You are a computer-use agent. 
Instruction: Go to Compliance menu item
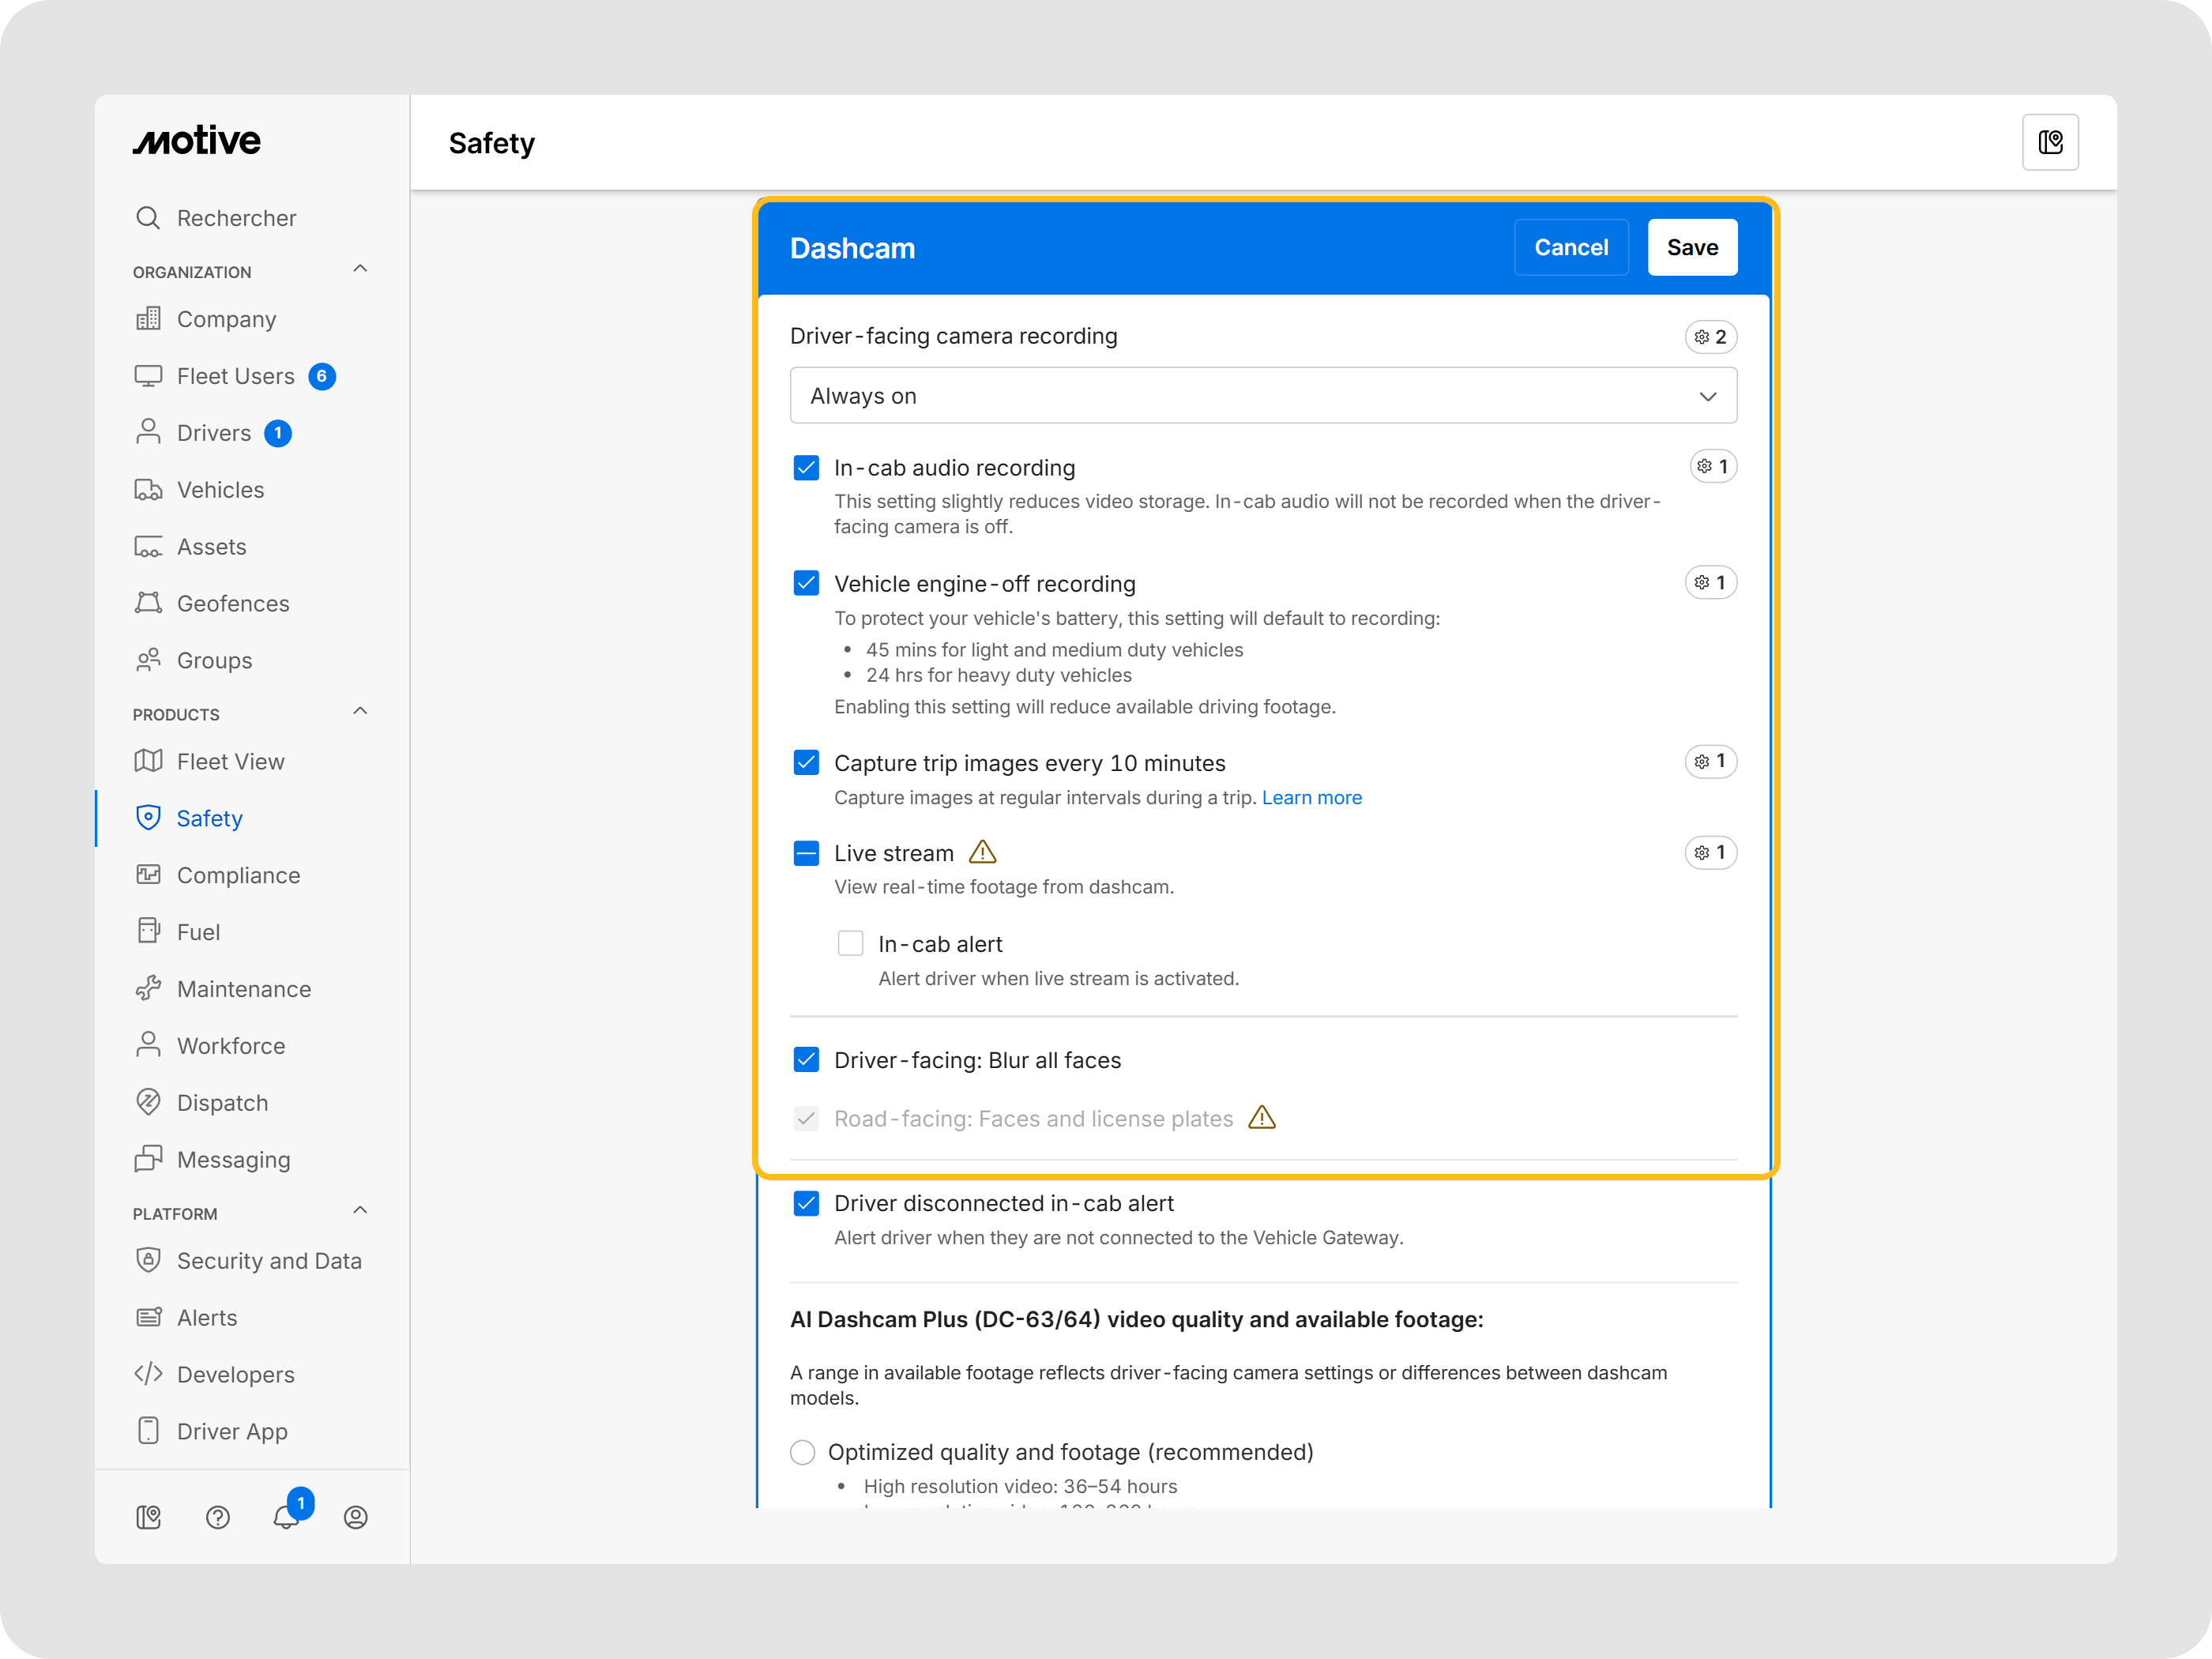[x=238, y=875]
